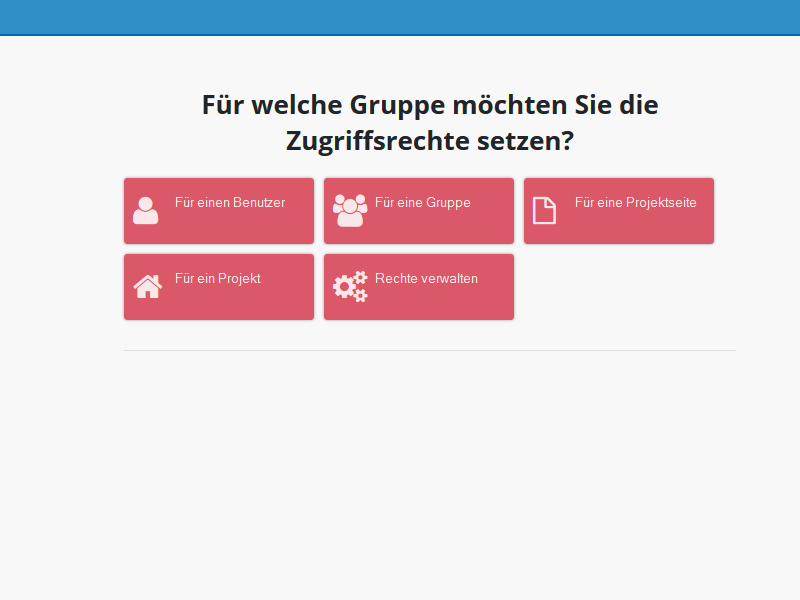Select the 'Für eine Projektseite' text label
The height and width of the screenshot is (600, 800).
tap(635, 203)
